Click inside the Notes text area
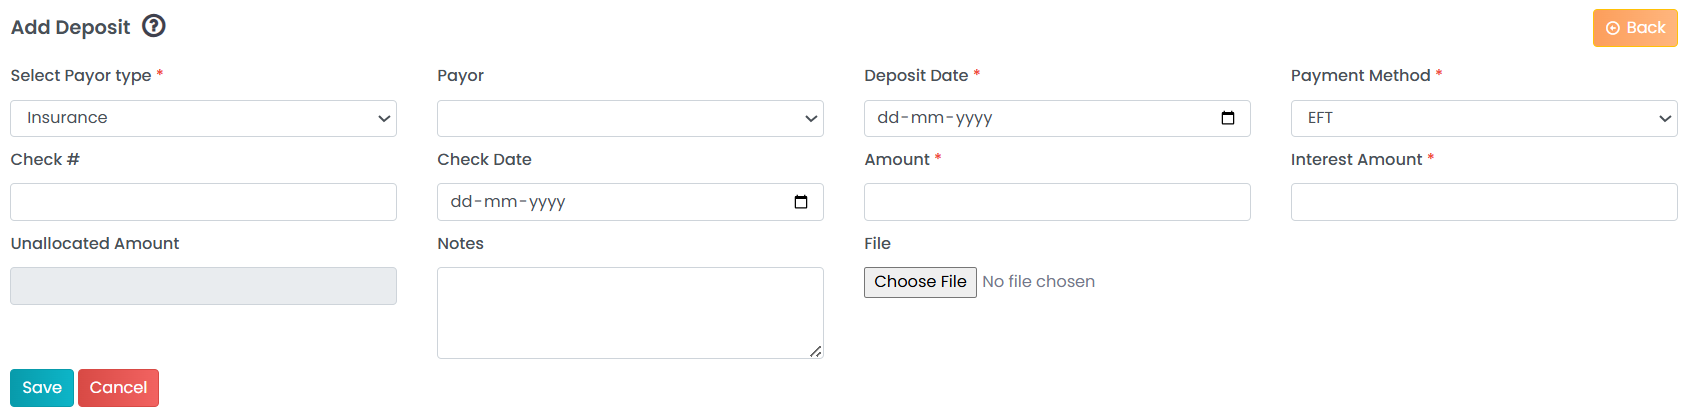This screenshot has height=418, width=1689. (x=630, y=313)
